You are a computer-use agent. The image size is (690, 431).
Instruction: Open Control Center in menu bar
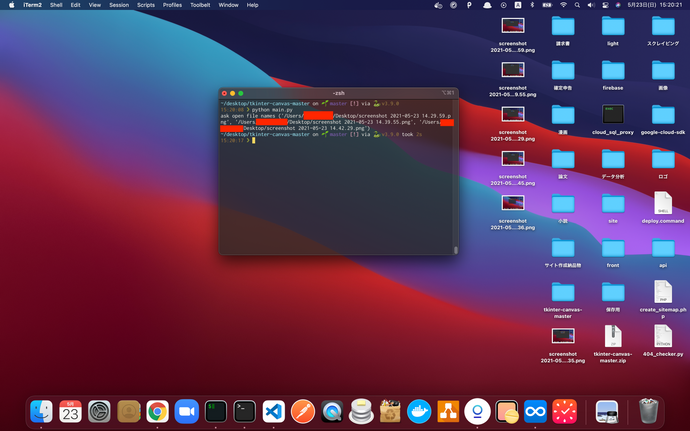coord(605,5)
